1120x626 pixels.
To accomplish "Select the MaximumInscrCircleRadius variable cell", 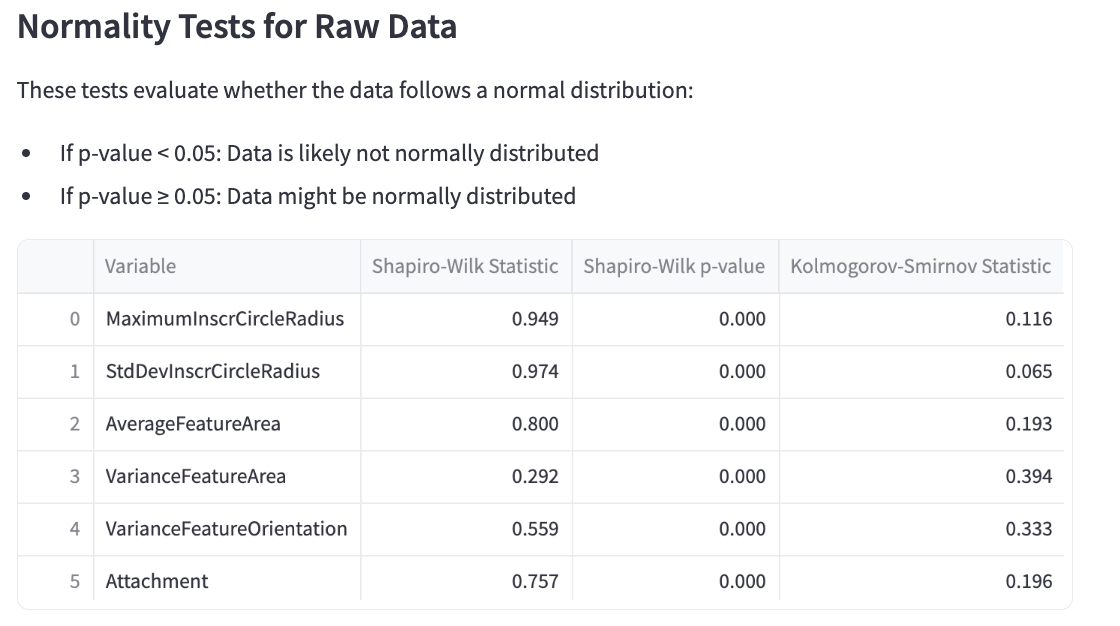I will [x=227, y=319].
